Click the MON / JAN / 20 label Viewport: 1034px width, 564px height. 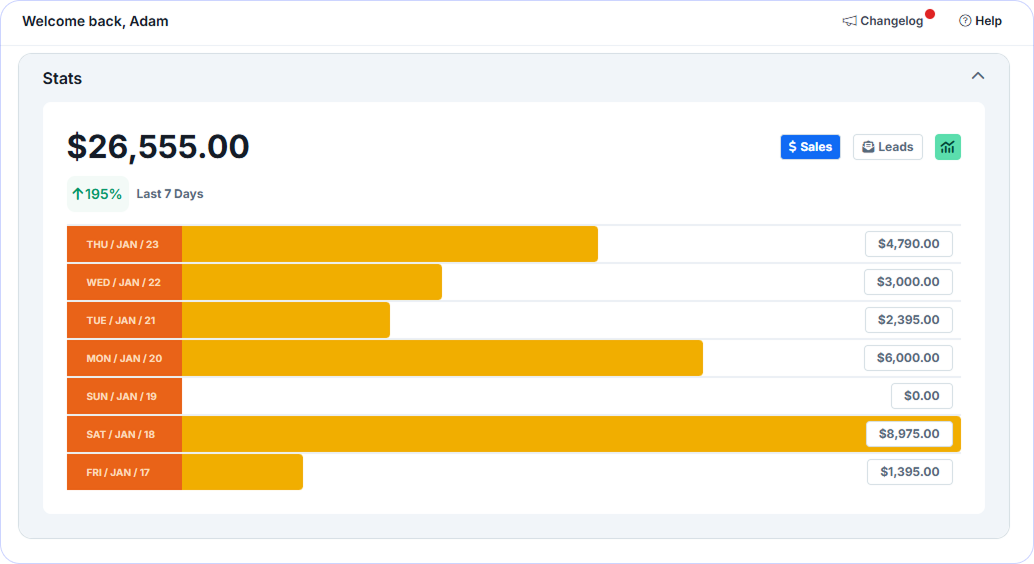(x=124, y=358)
